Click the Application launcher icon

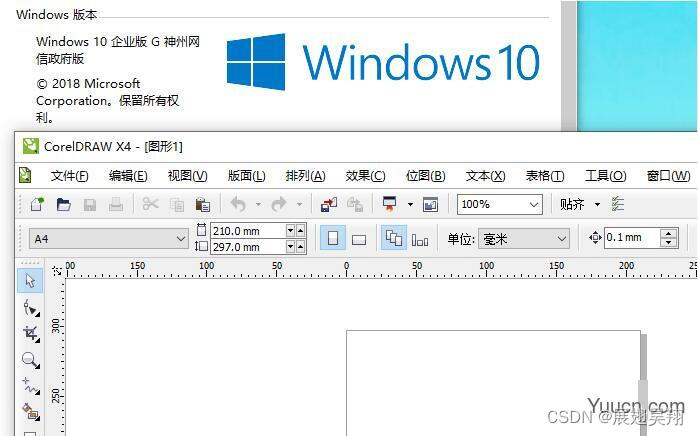(x=390, y=204)
